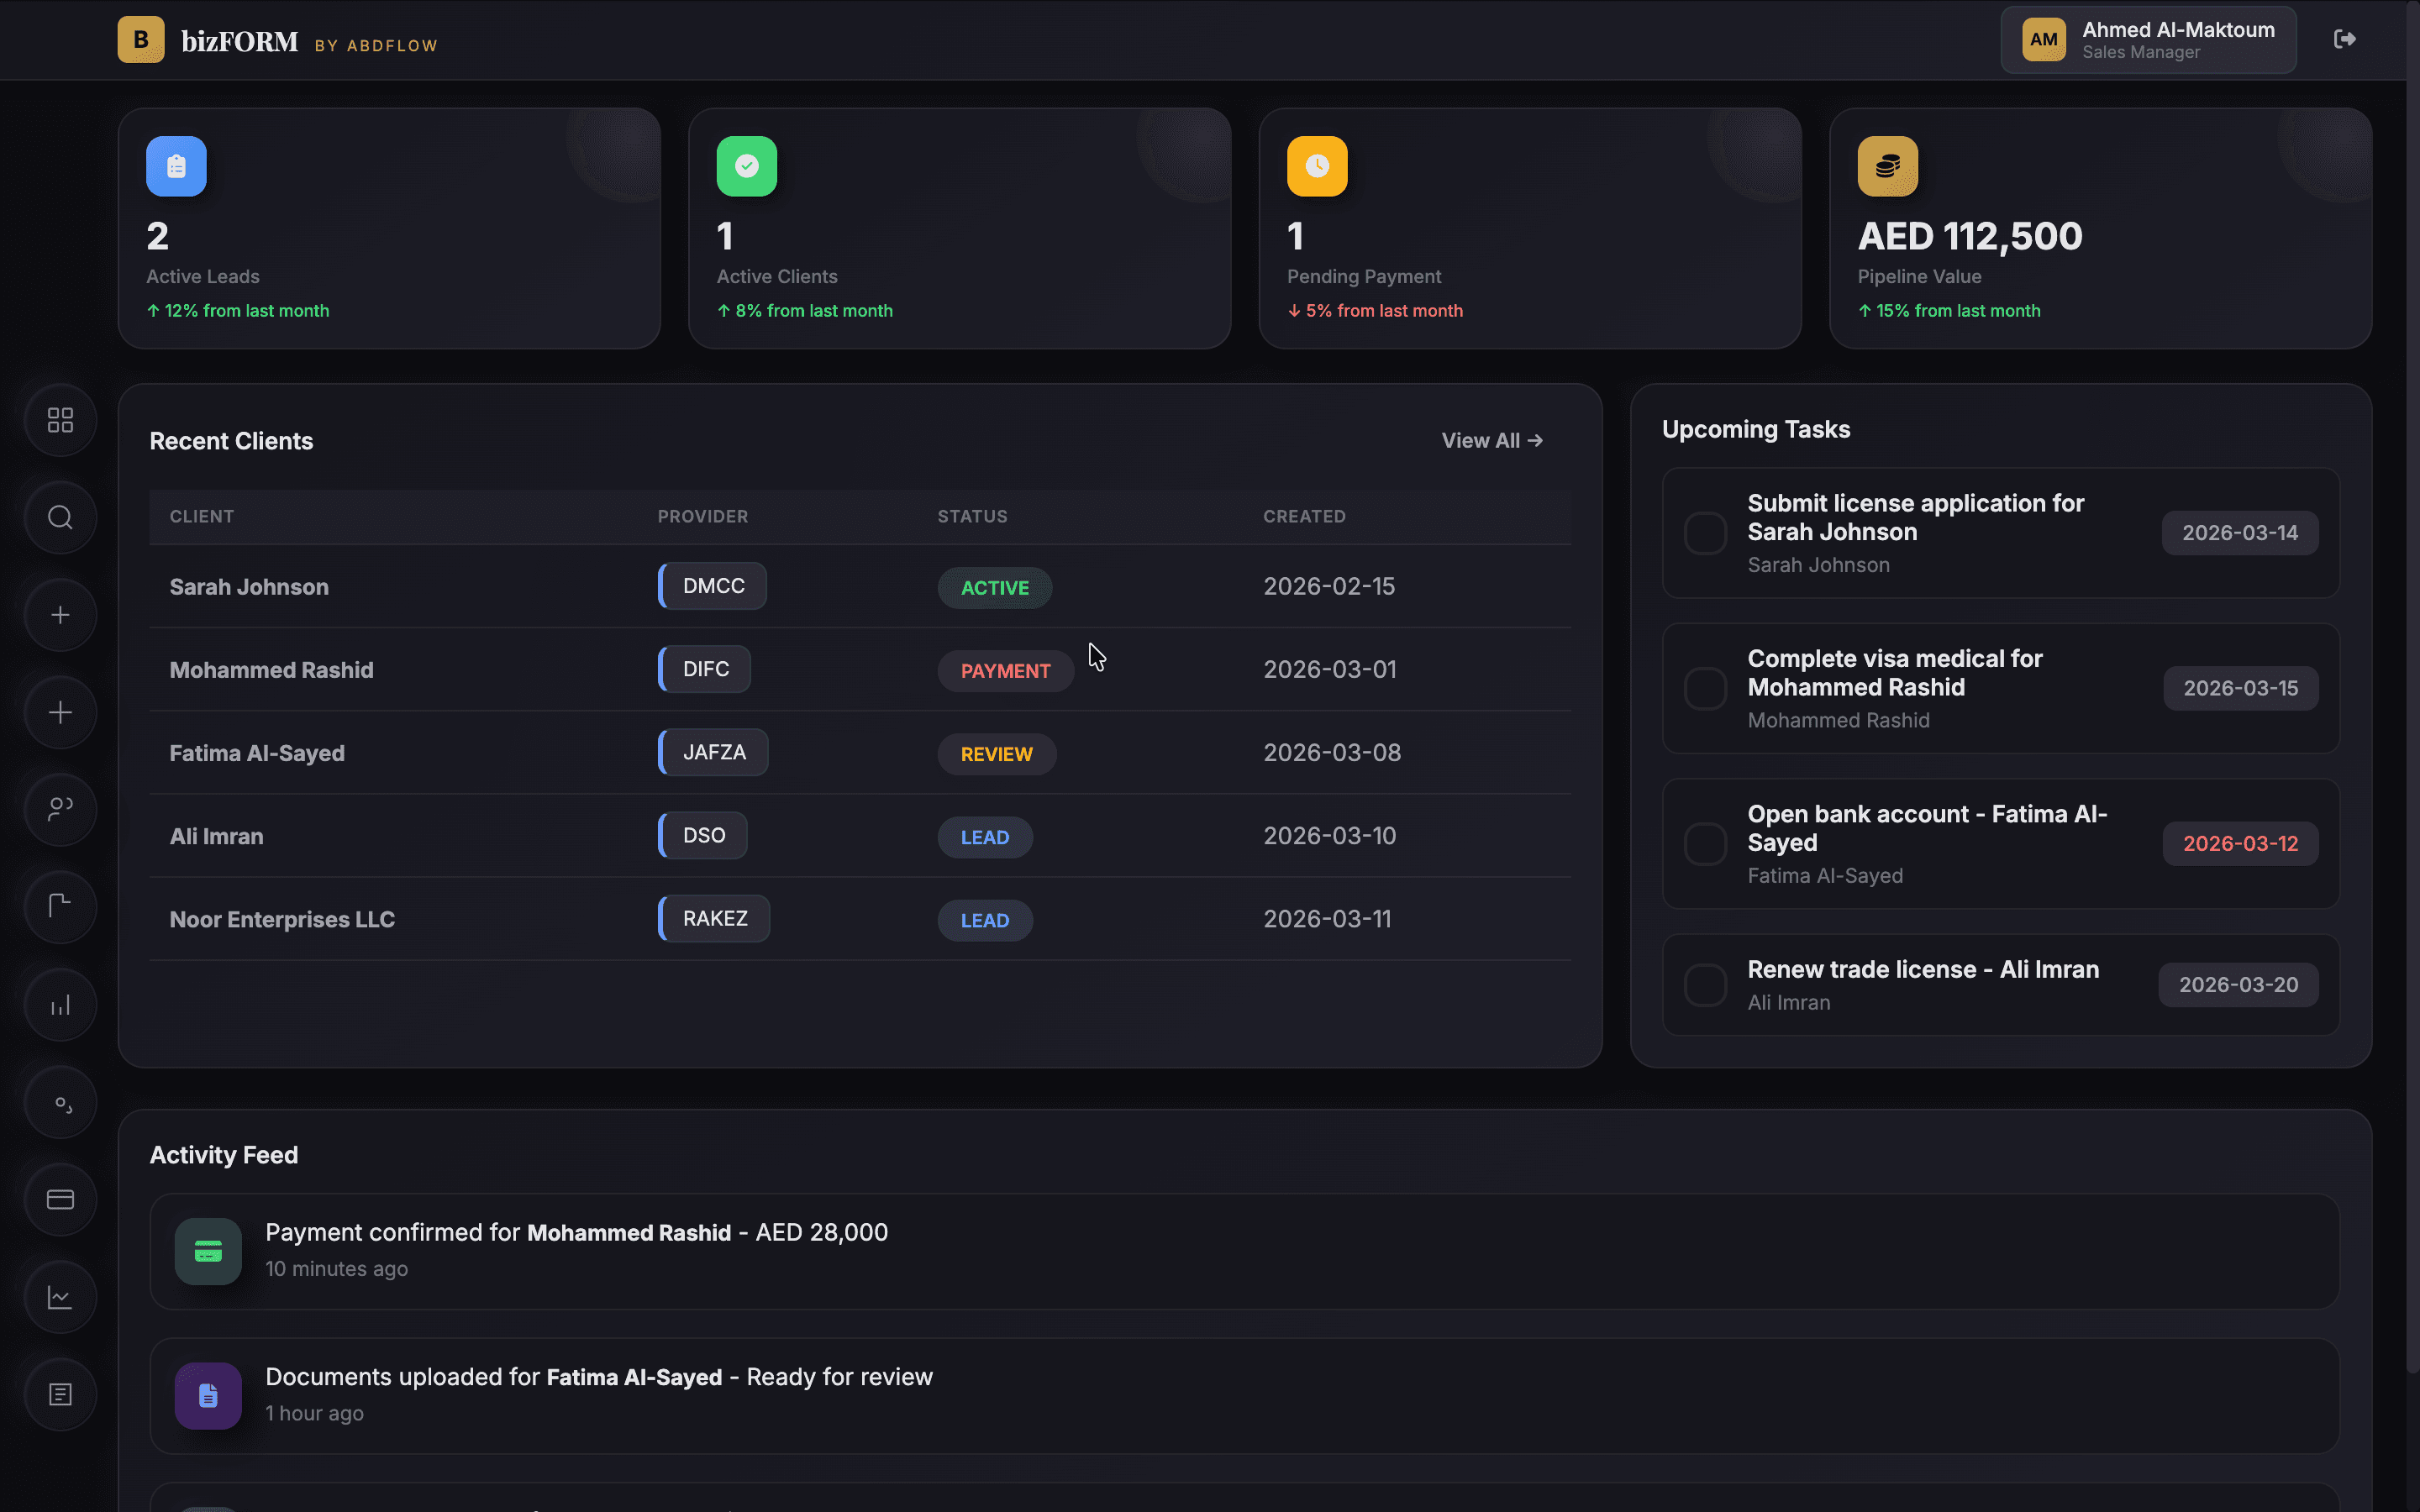Select the search icon in the sidebar
This screenshot has height=1512, width=2420.
[60, 517]
